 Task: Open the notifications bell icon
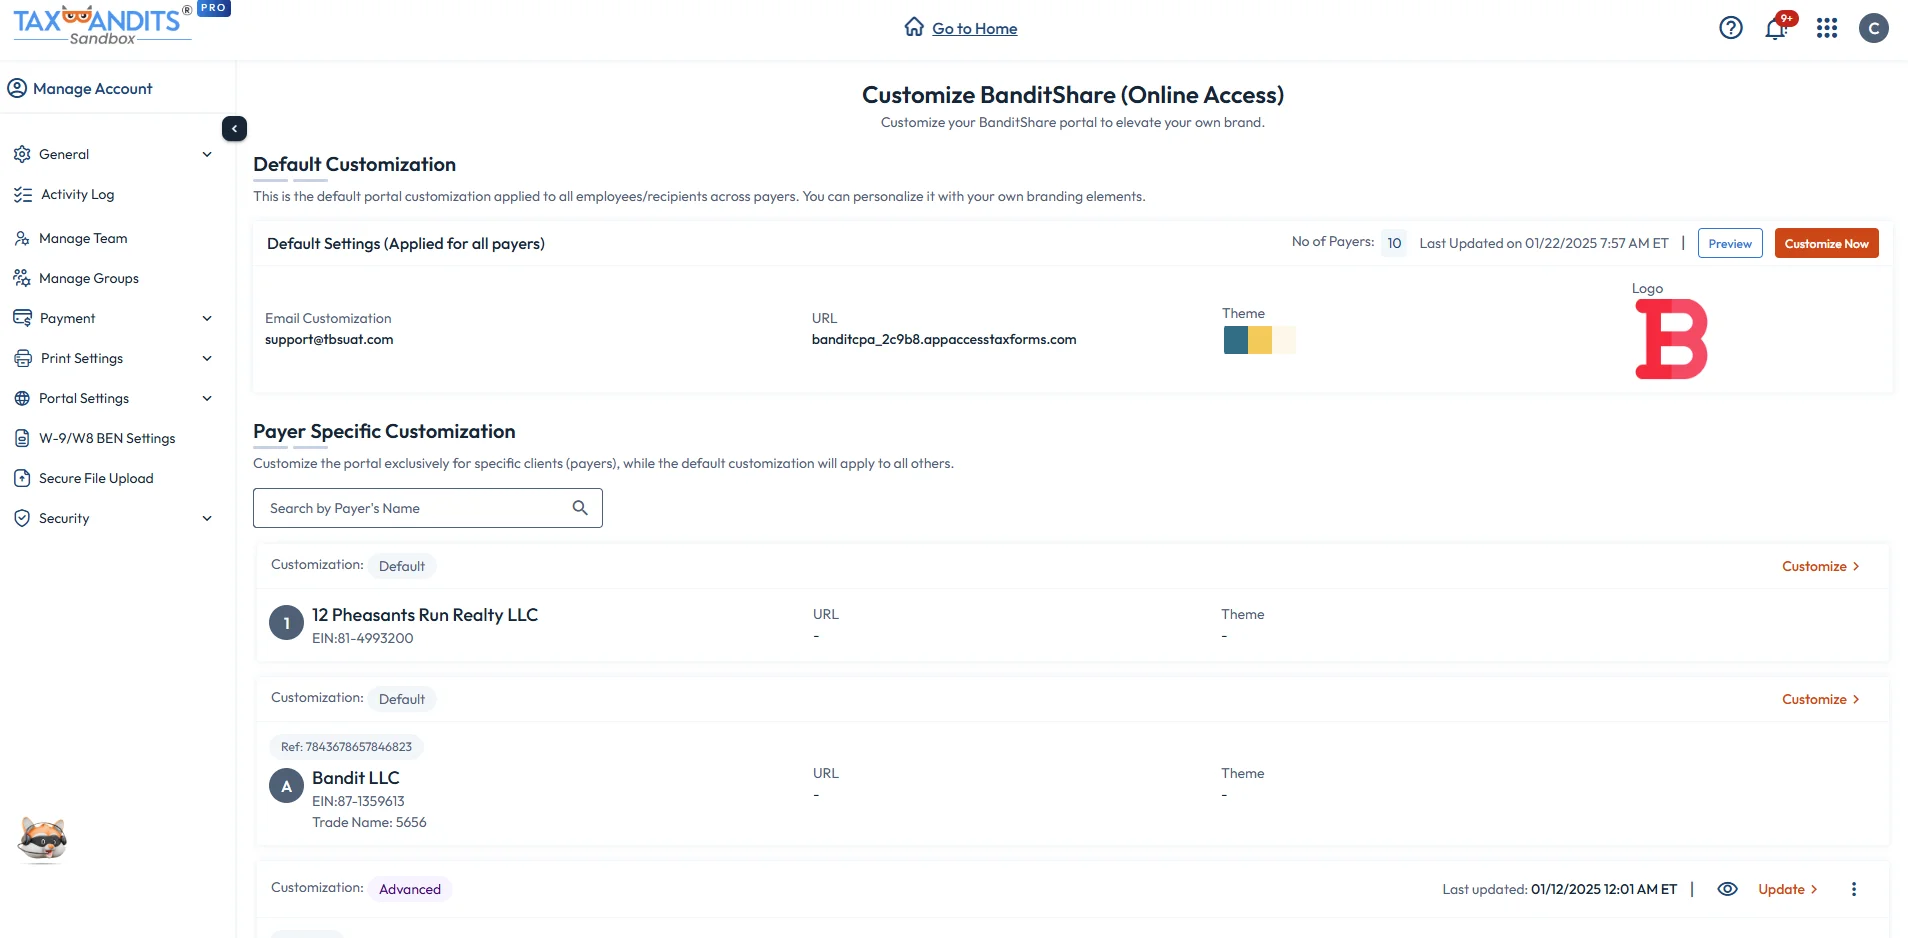coord(1777,27)
